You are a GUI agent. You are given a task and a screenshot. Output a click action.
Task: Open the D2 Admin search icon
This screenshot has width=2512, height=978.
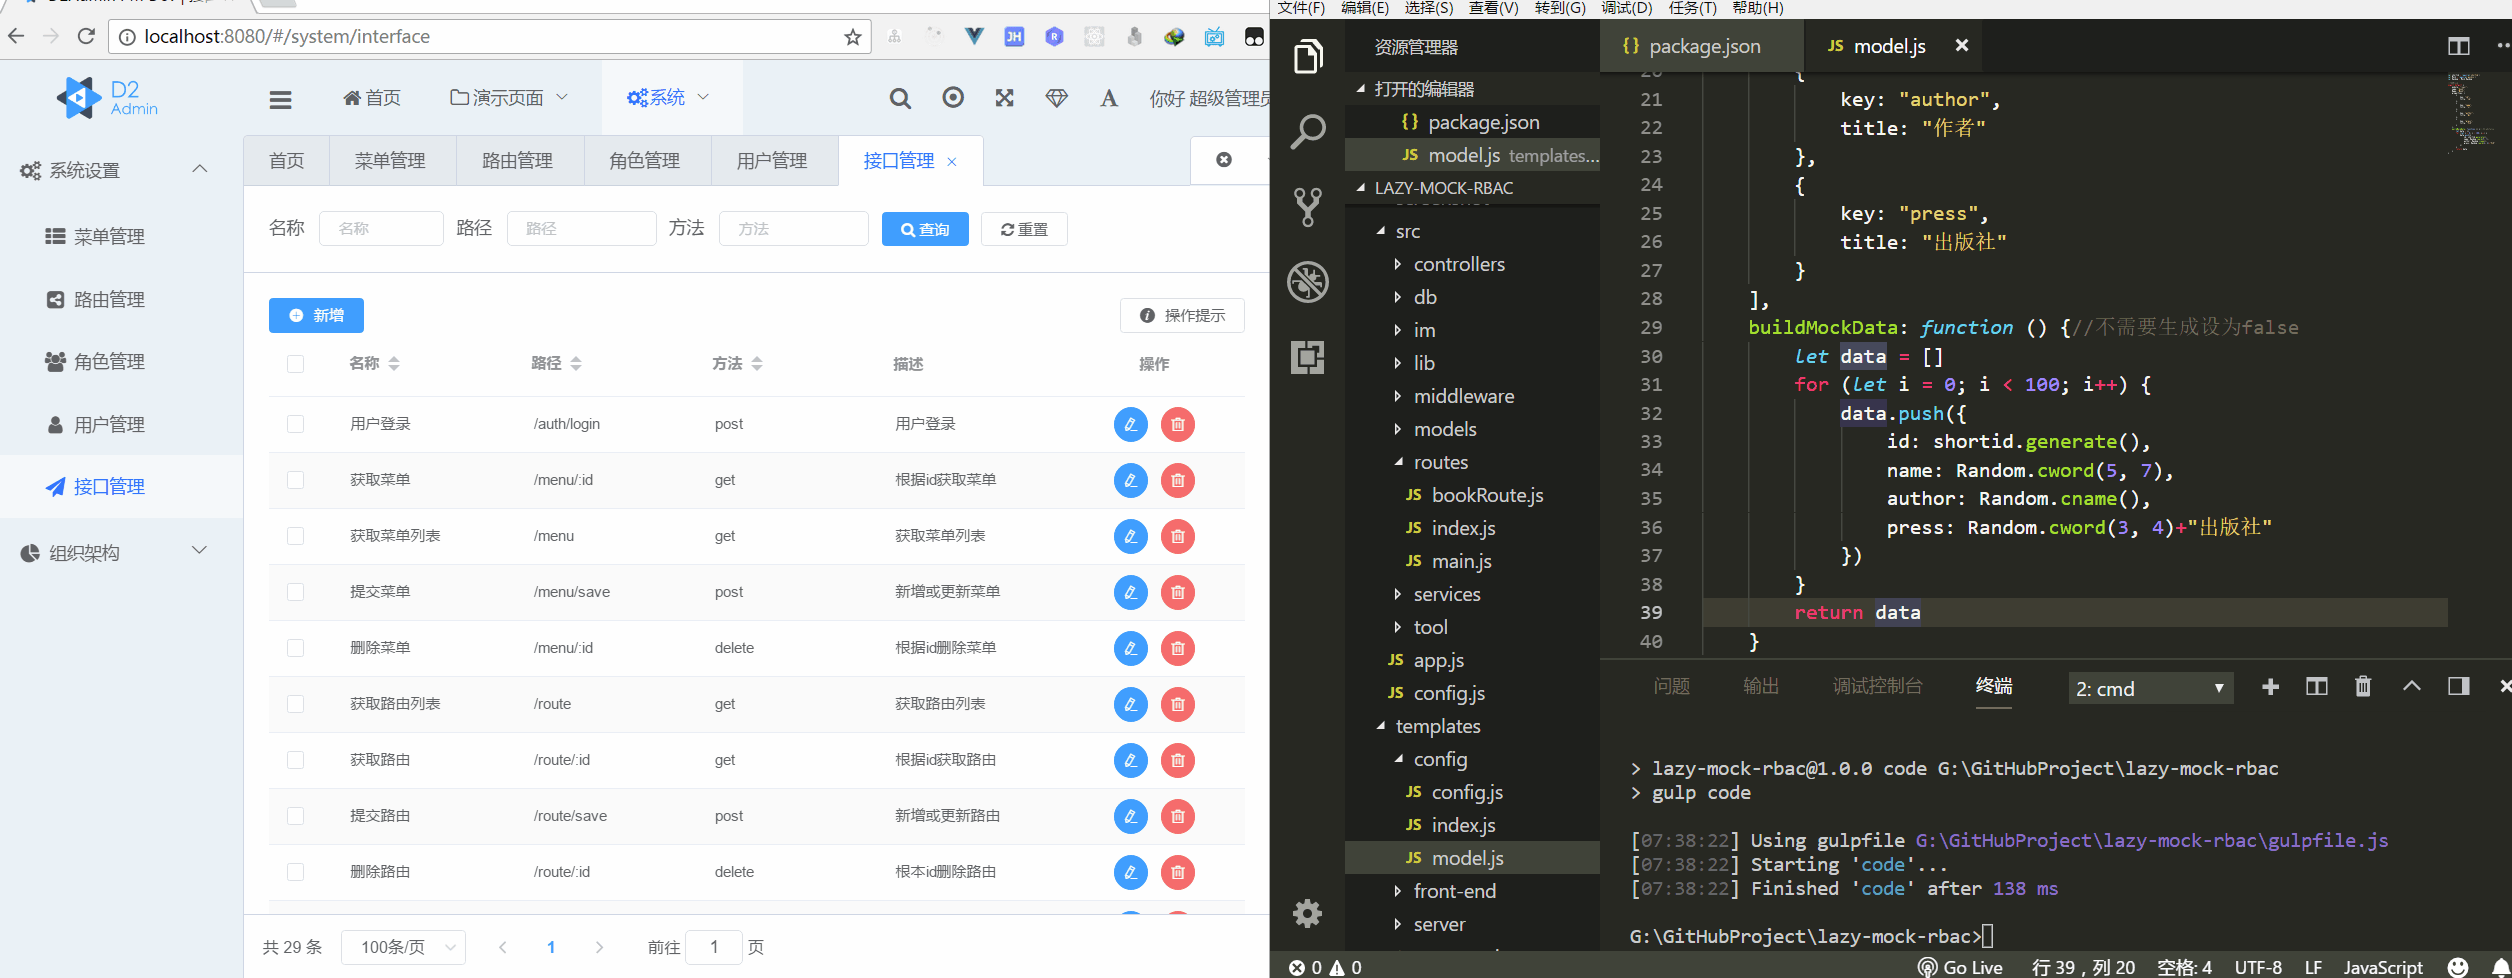(x=900, y=98)
